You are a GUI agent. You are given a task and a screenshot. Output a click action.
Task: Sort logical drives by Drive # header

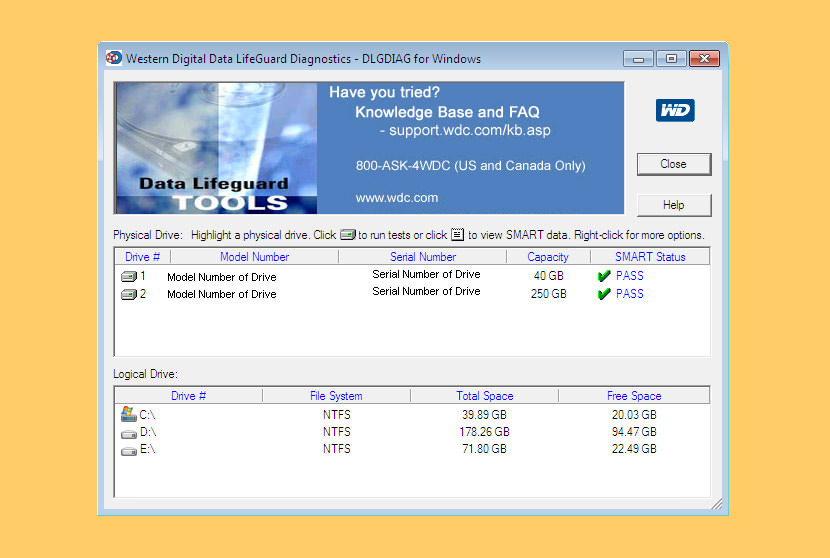[x=188, y=395]
